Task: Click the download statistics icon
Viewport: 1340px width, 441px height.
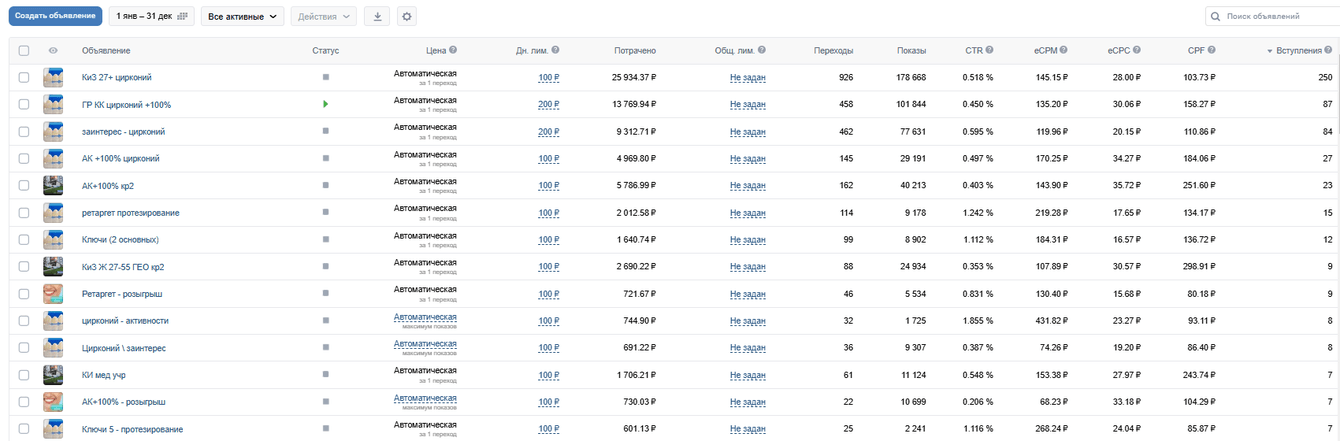Action: 377,17
